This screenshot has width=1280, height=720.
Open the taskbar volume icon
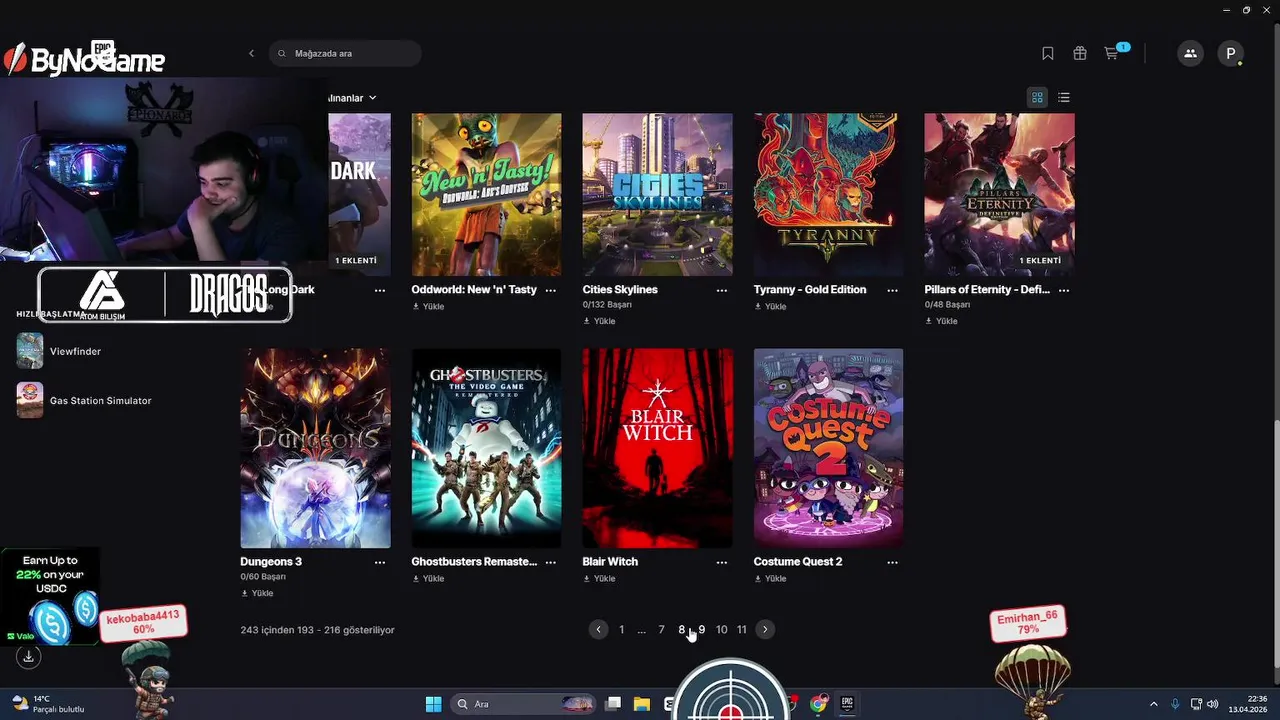pyautogui.click(x=1212, y=704)
